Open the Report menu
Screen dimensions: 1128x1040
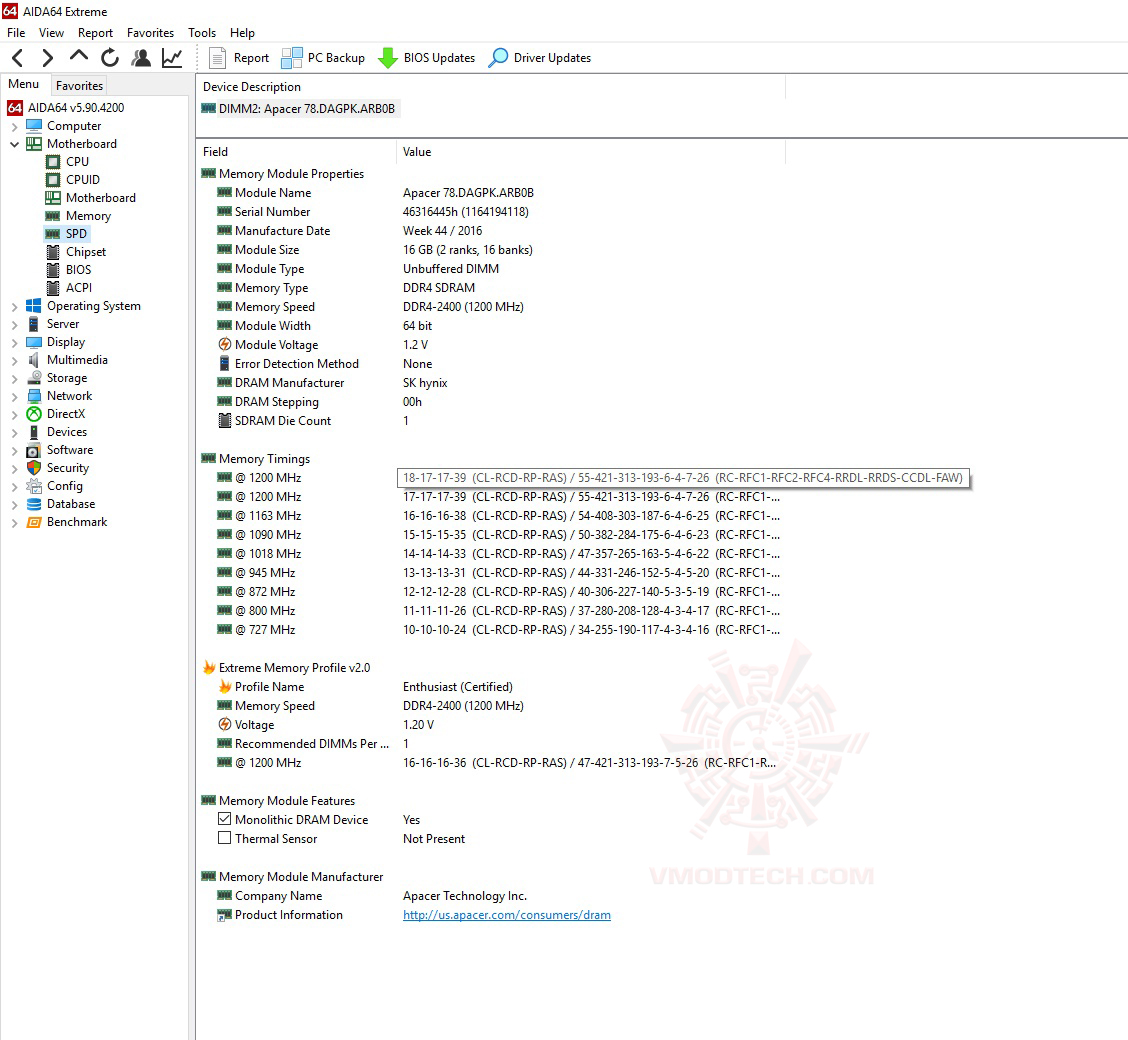click(x=96, y=32)
